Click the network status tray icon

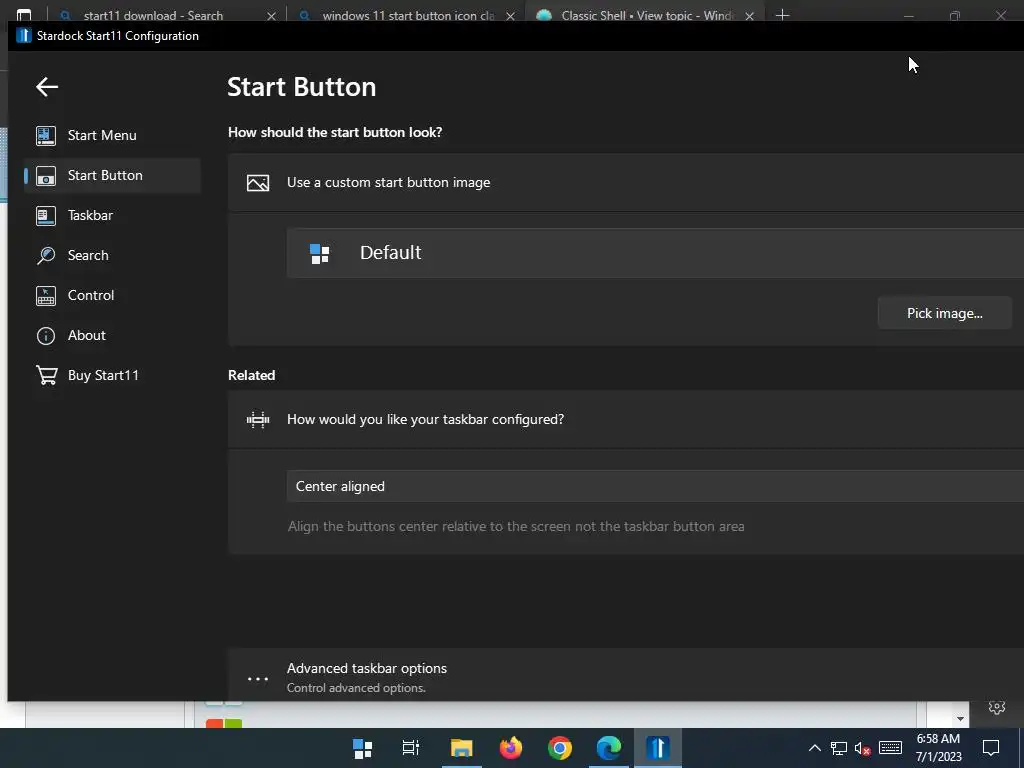coord(839,748)
